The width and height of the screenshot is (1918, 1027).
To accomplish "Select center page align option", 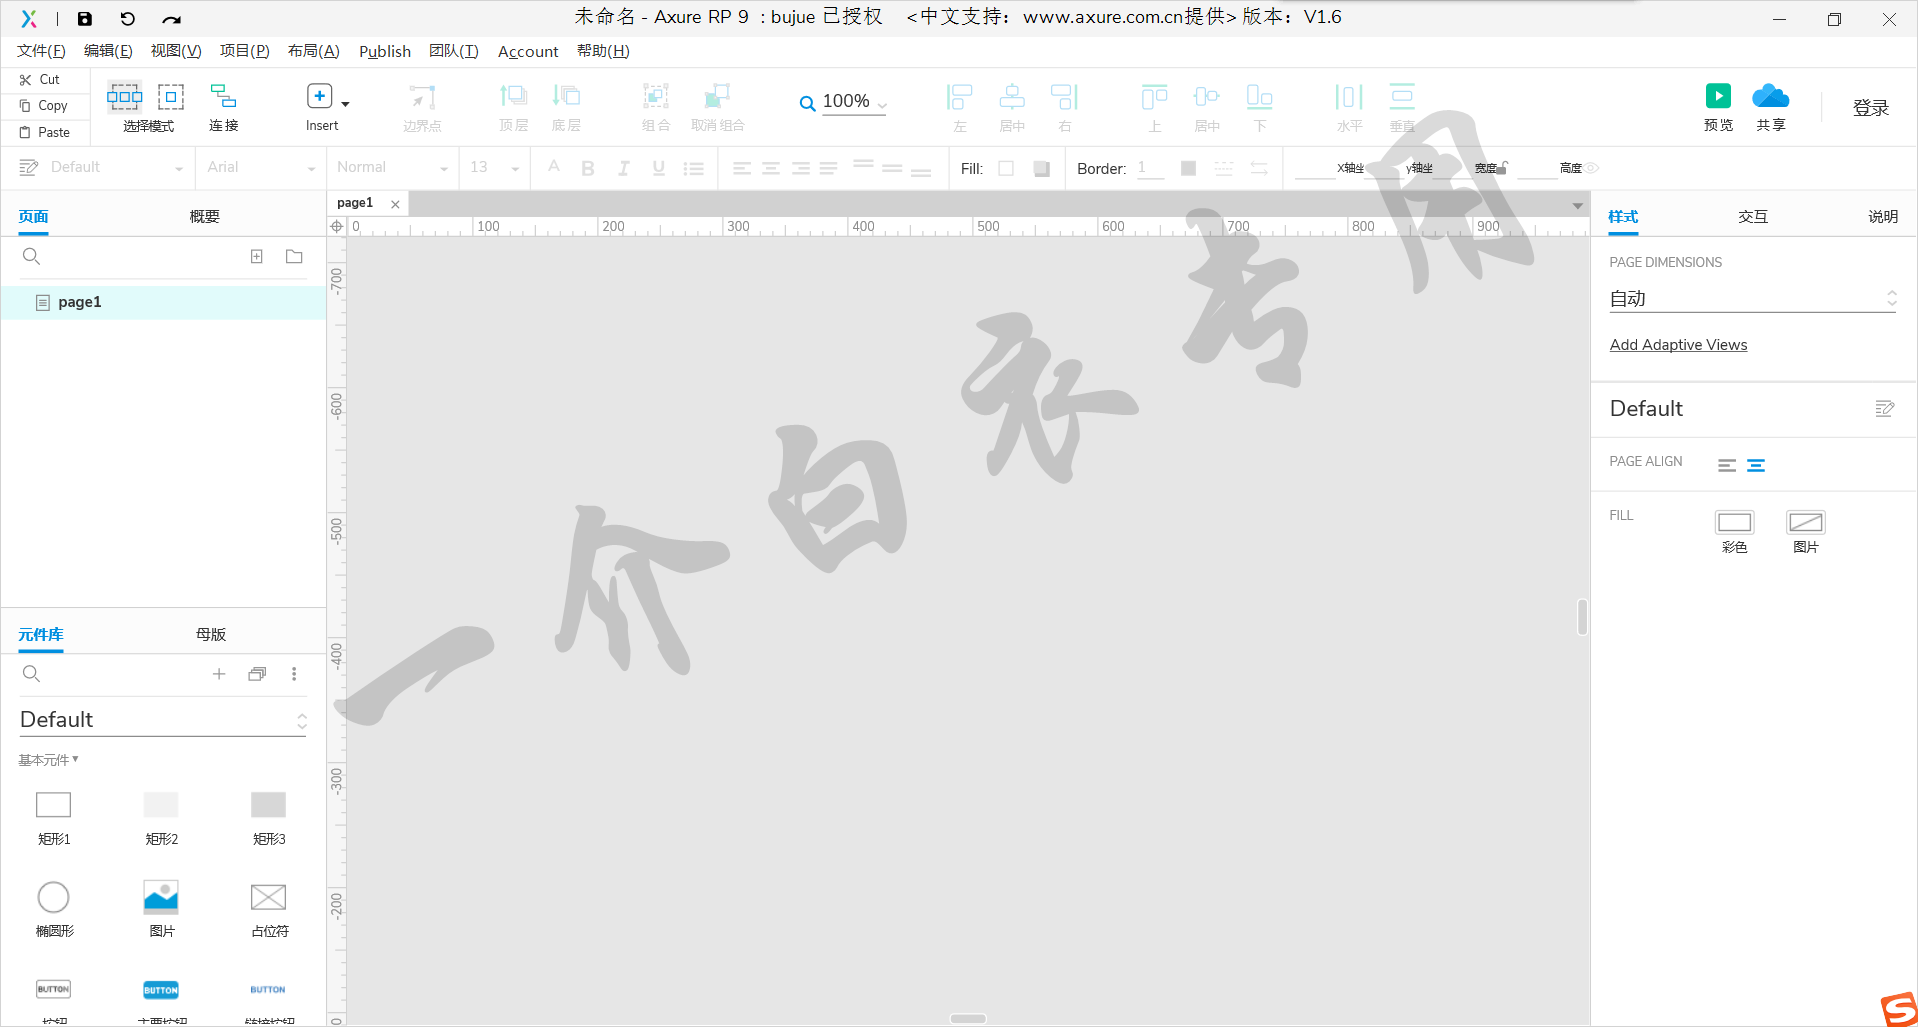I will [x=1756, y=465].
